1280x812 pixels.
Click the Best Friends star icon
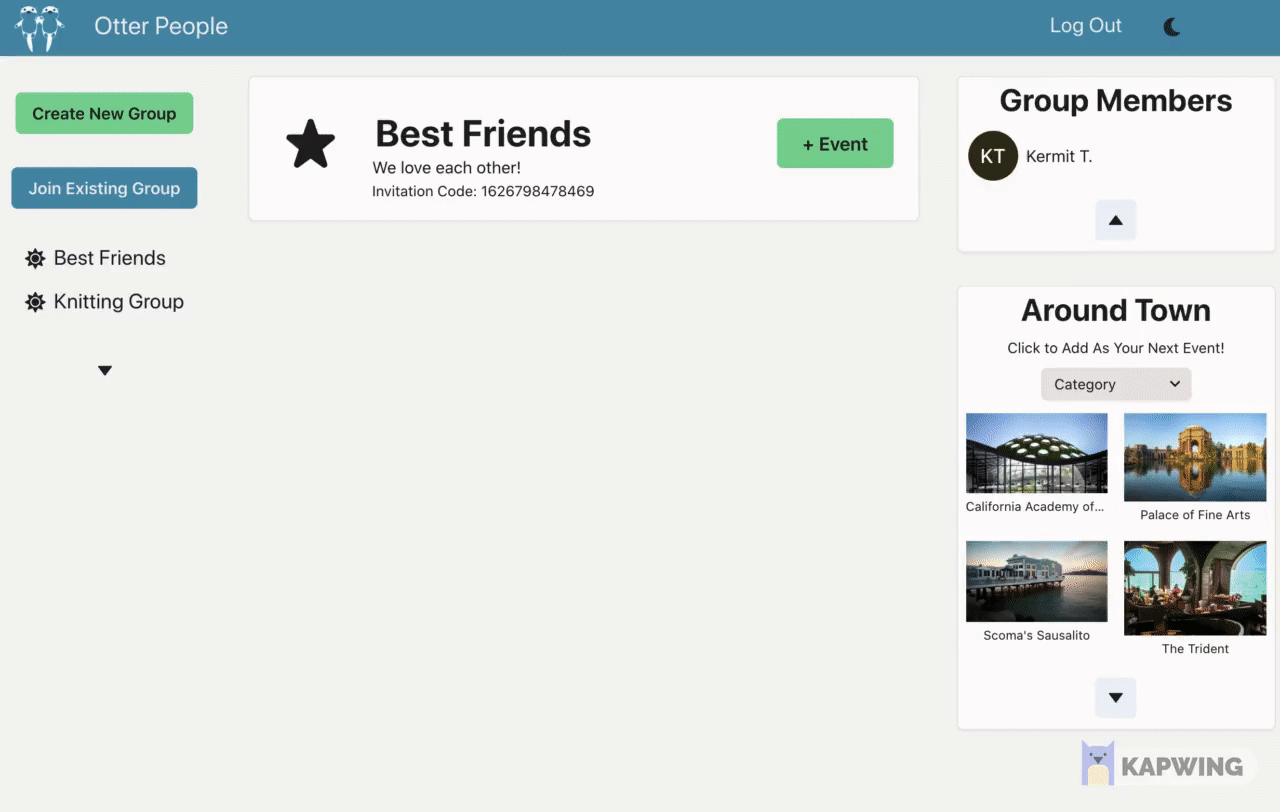point(311,144)
